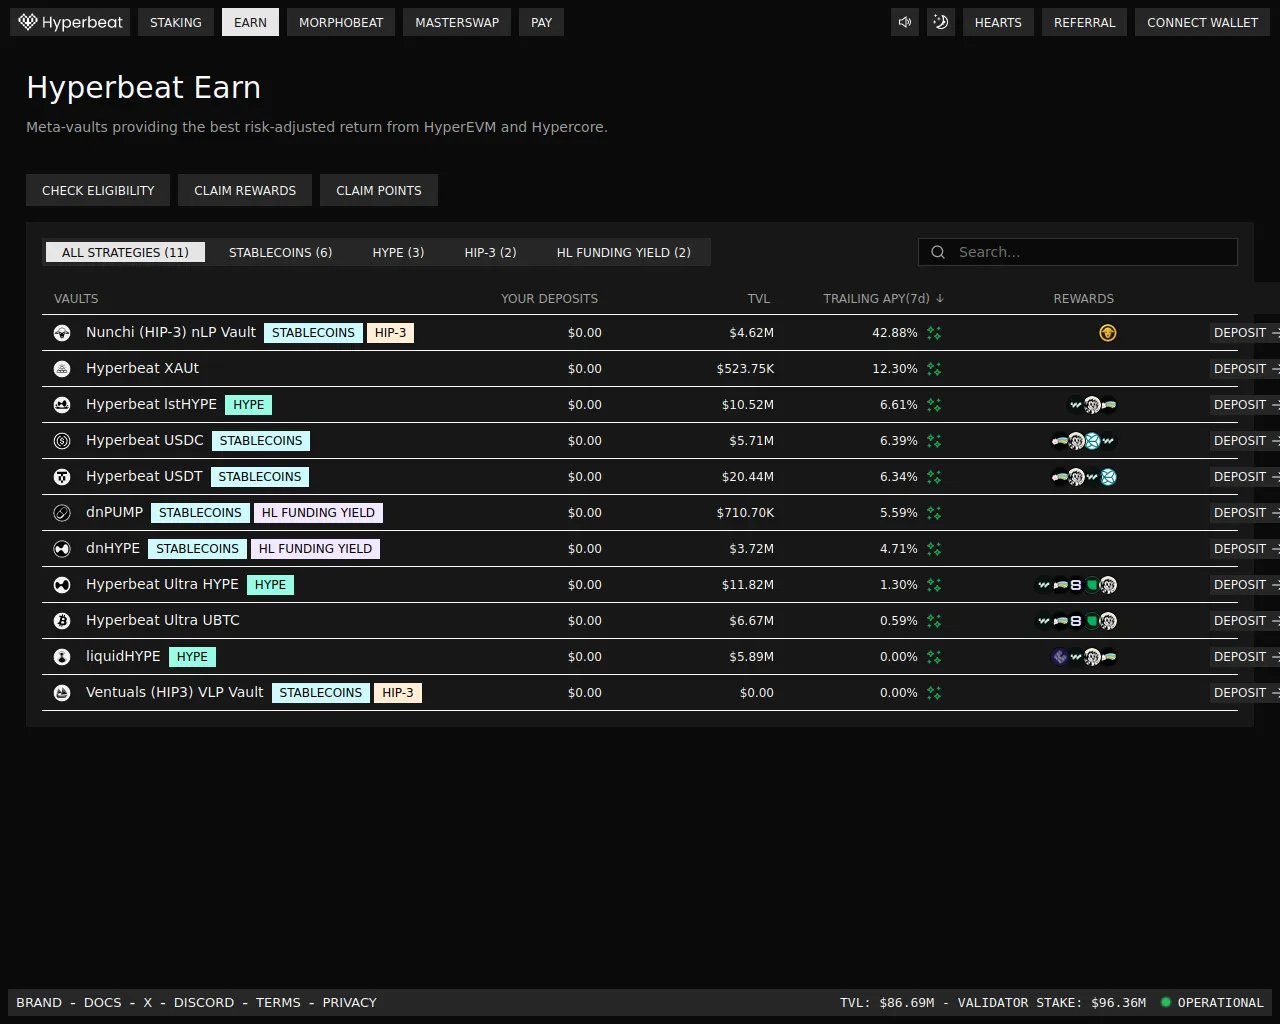This screenshot has width=1280, height=1024.
Task: Sort vaults by the TVL column header
Action: click(x=758, y=299)
